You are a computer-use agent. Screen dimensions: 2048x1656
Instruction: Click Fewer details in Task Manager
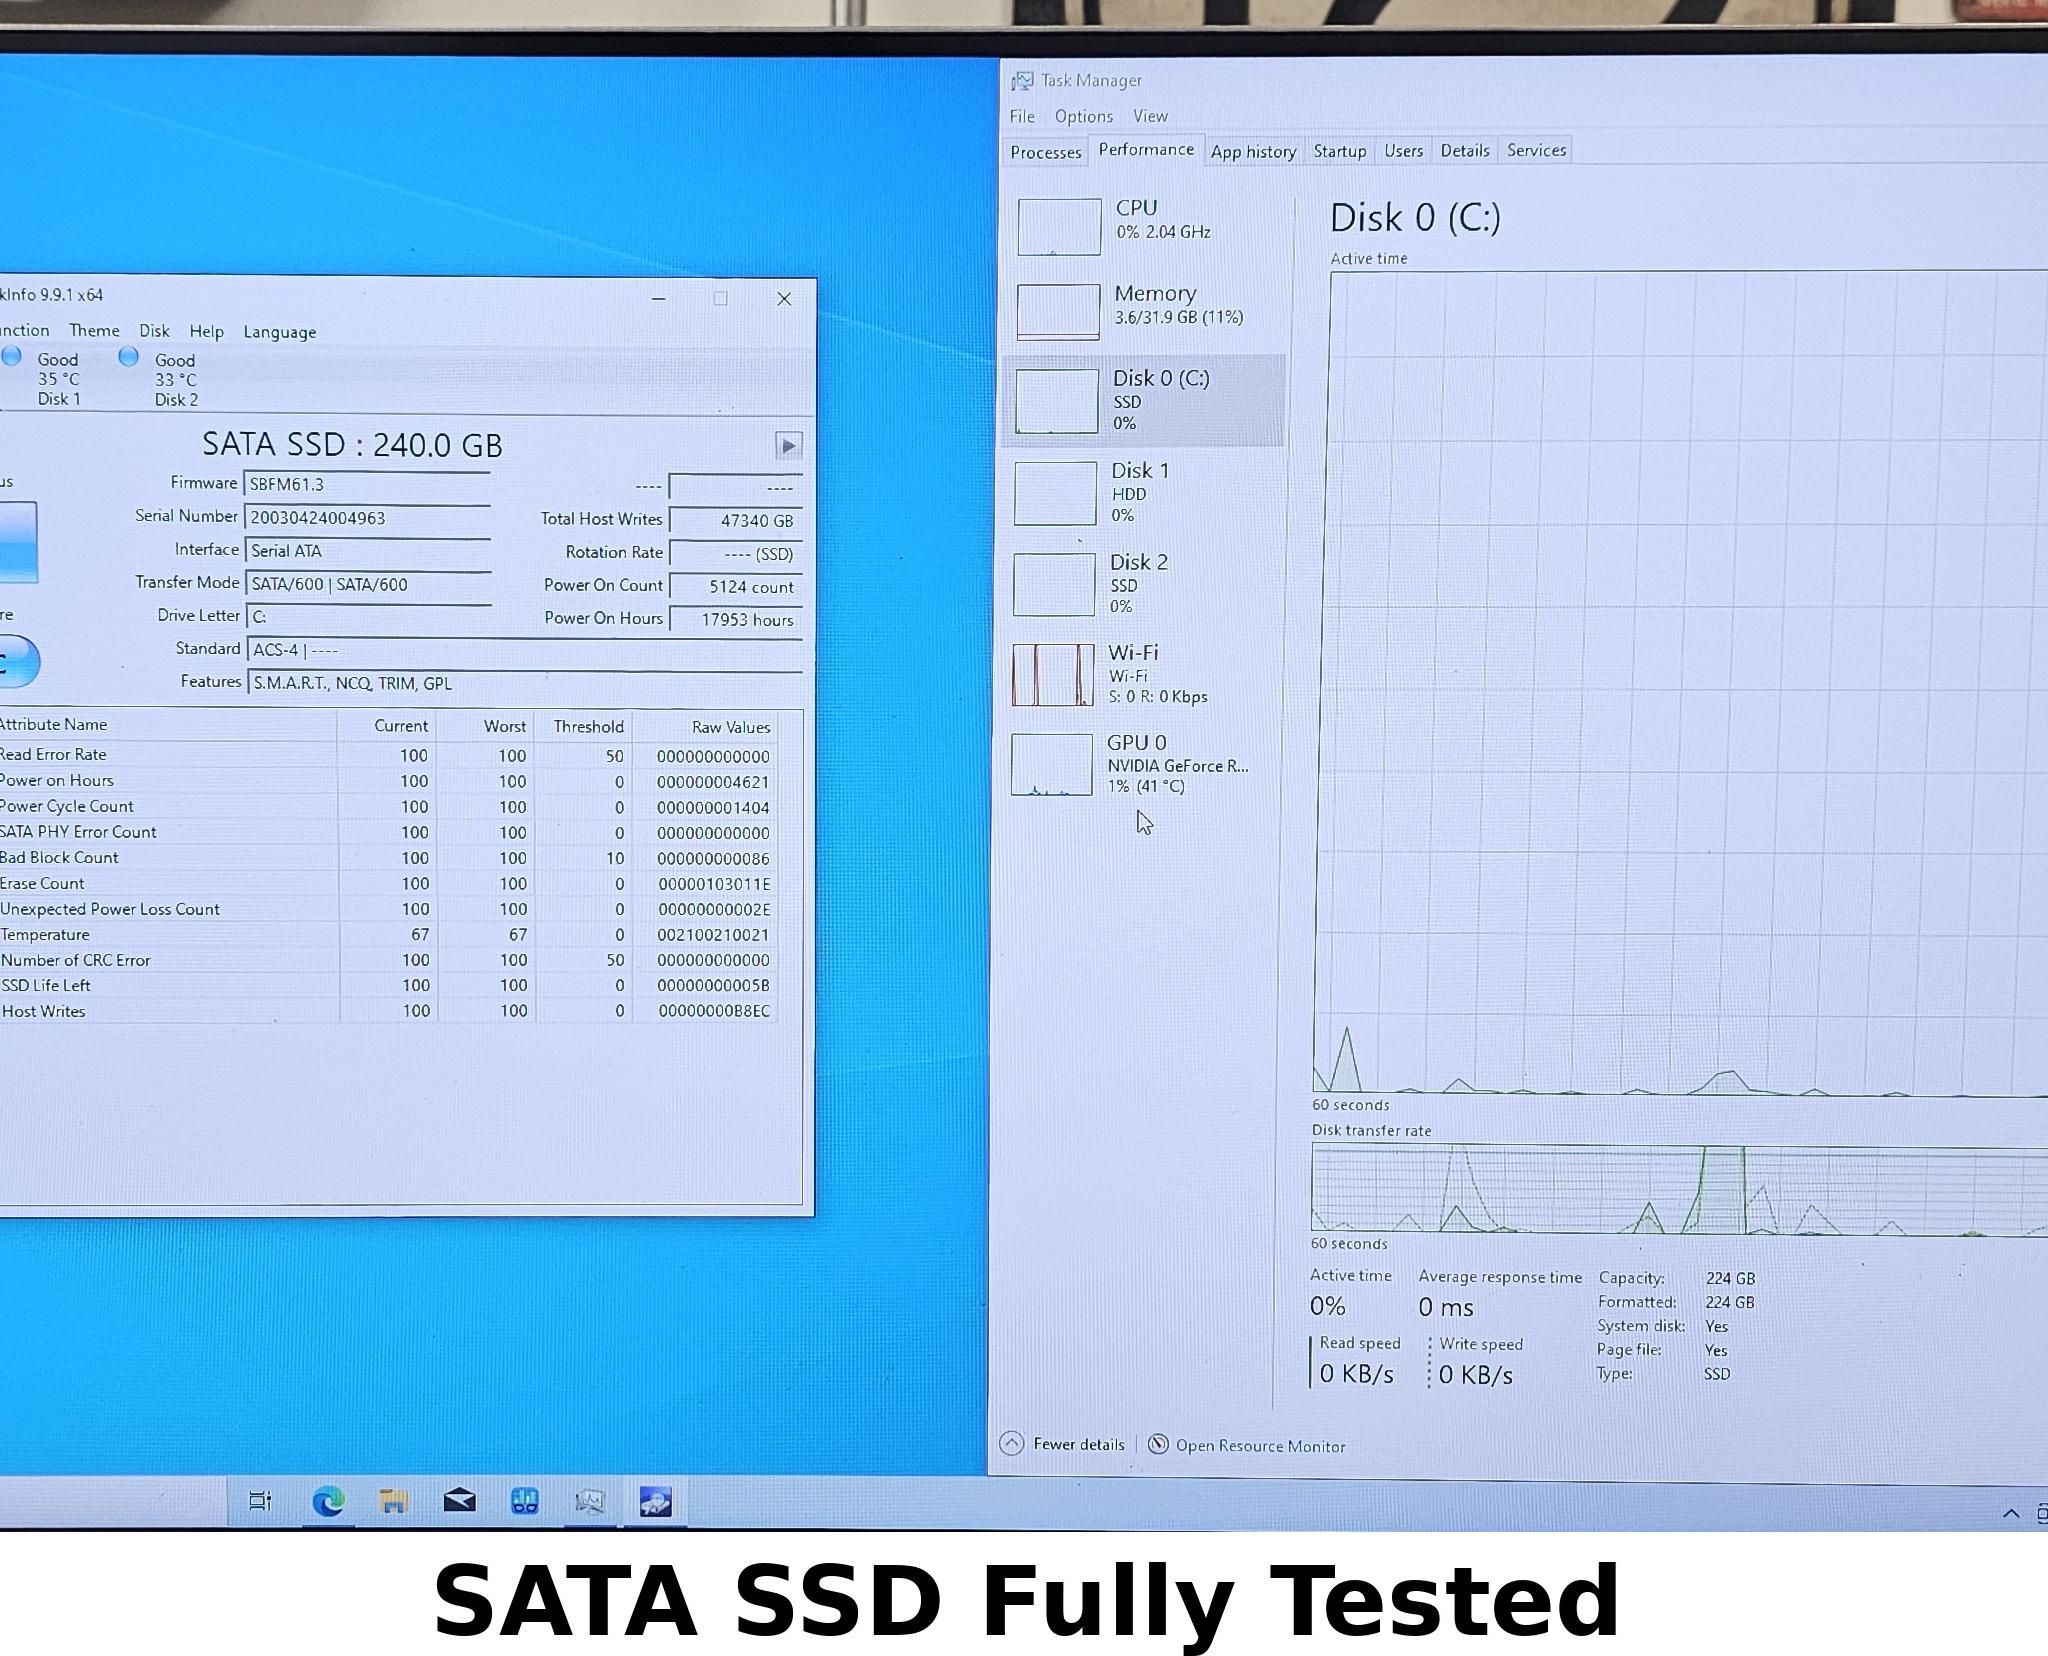(x=1062, y=1444)
